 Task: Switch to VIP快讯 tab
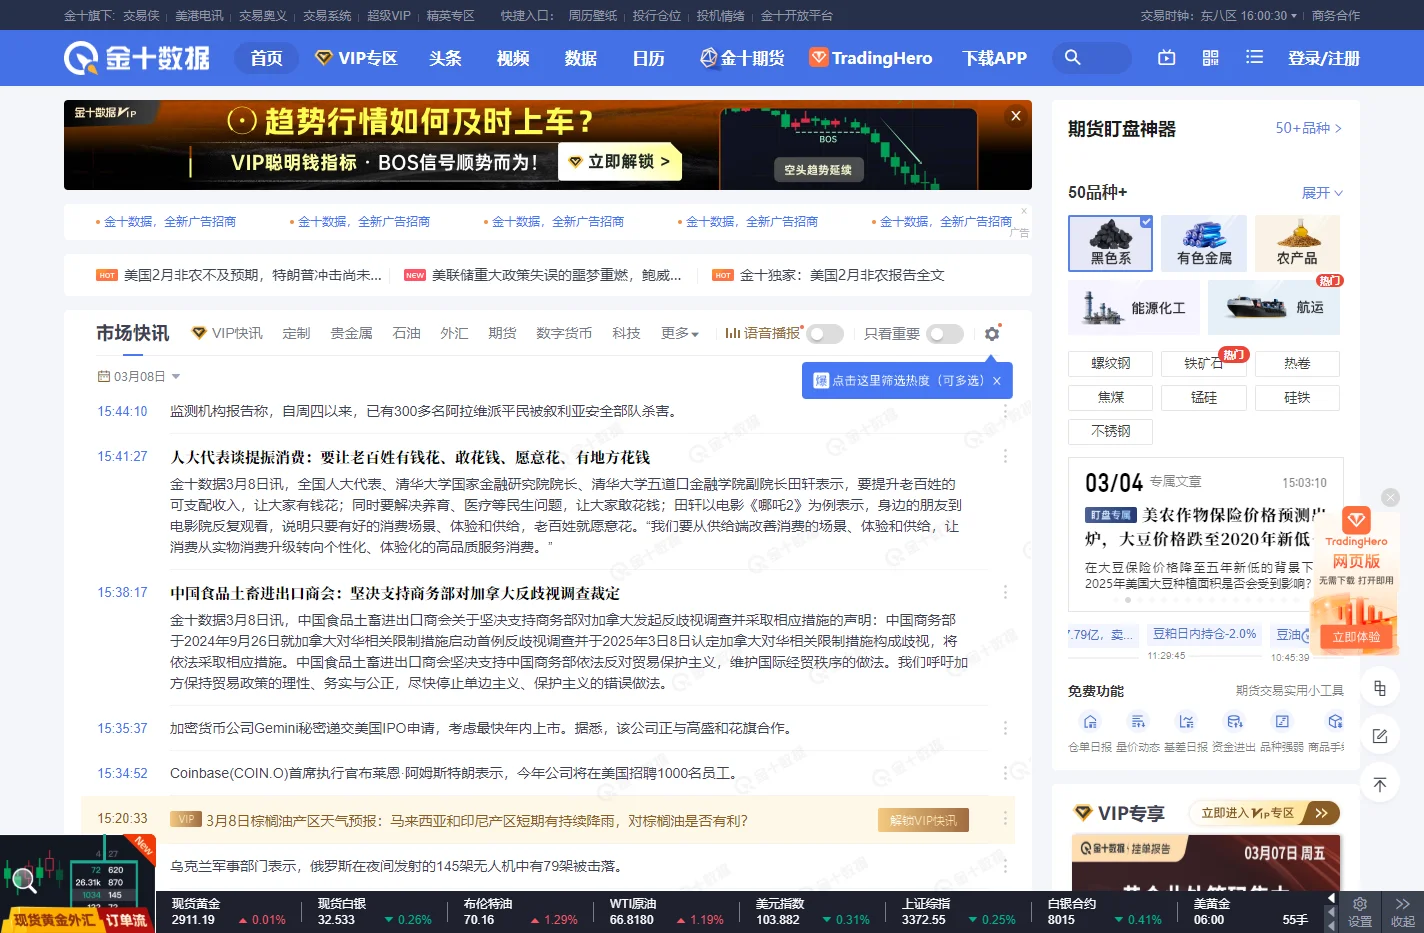coord(227,333)
